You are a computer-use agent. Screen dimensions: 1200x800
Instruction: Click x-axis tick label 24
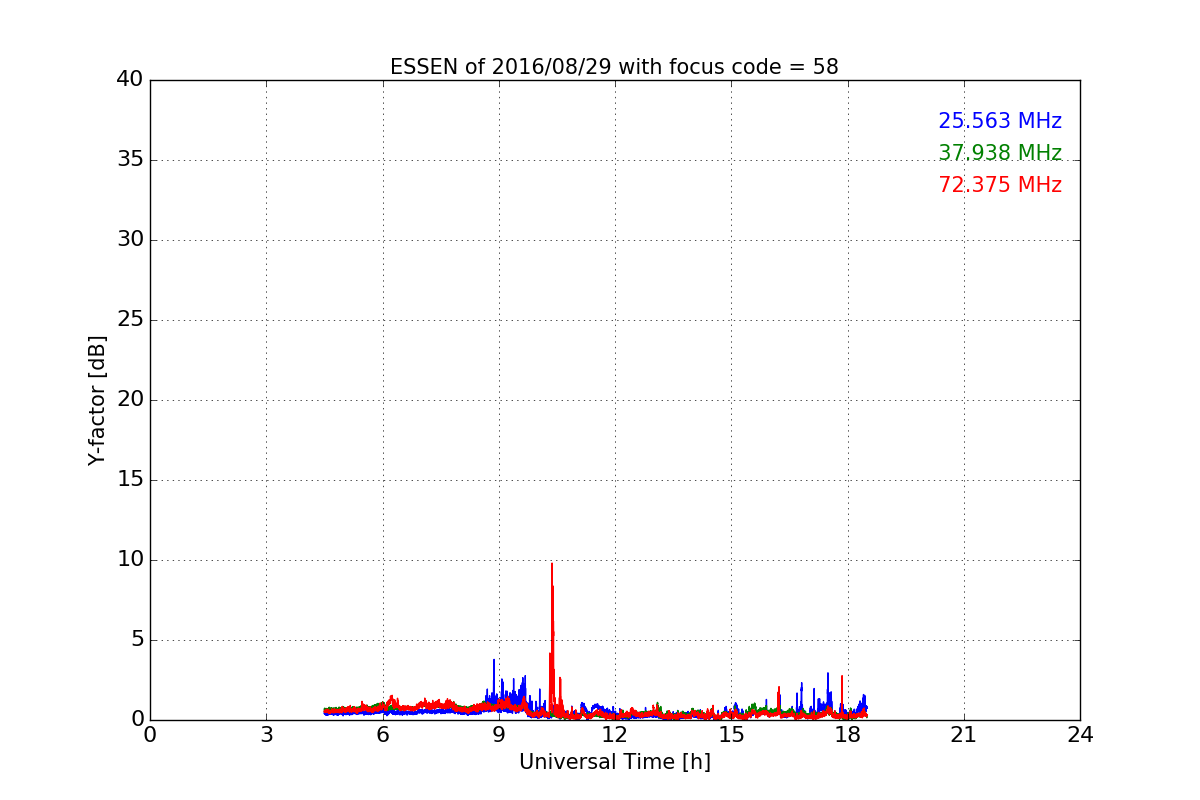(1080, 735)
